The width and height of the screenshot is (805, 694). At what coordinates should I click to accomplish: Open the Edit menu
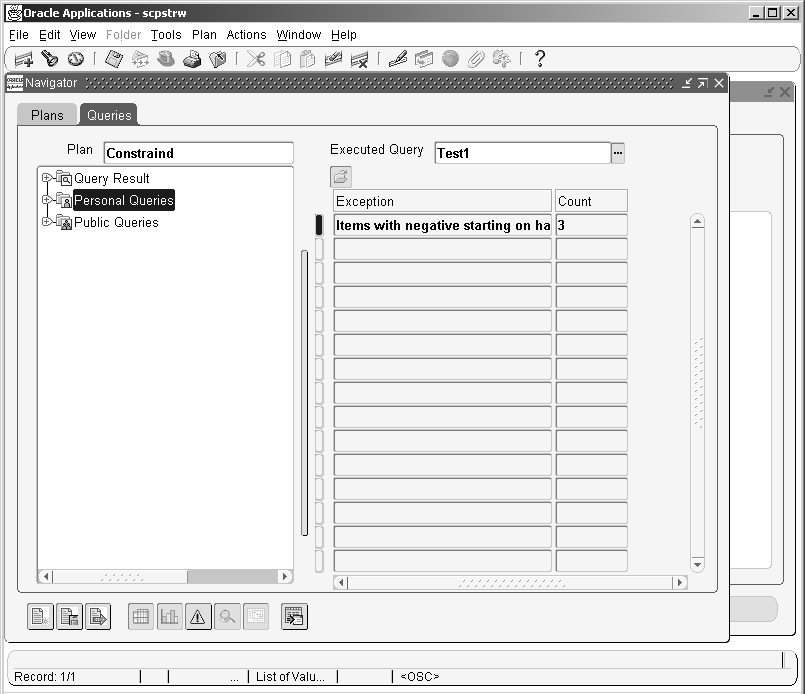(x=49, y=35)
